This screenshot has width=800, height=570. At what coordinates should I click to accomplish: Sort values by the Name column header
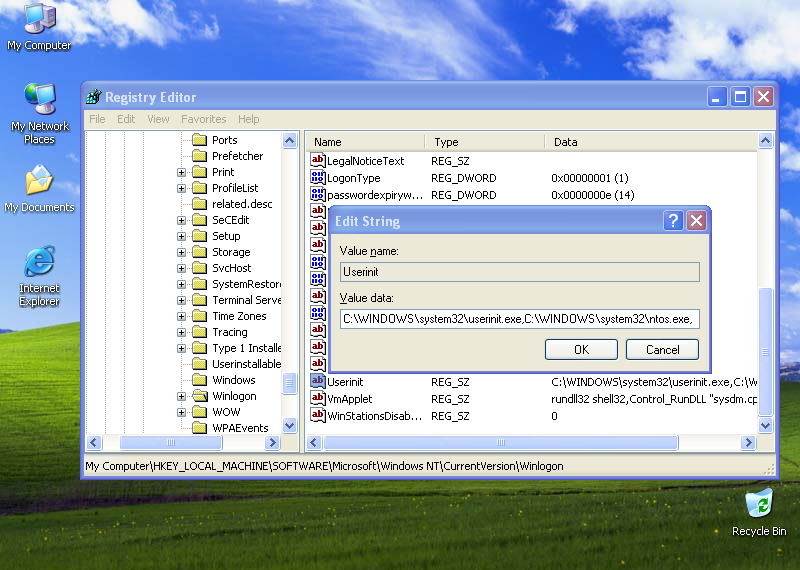click(365, 142)
